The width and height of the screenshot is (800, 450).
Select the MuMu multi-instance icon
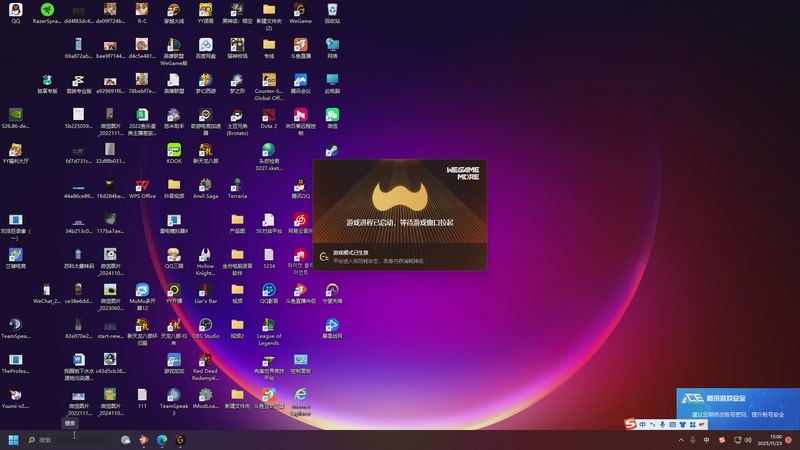point(142,297)
